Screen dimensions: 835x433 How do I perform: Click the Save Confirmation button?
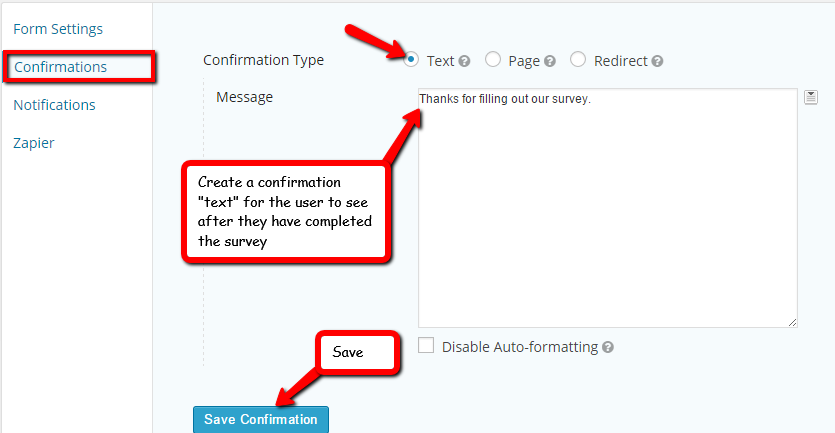(x=260, y=419)
